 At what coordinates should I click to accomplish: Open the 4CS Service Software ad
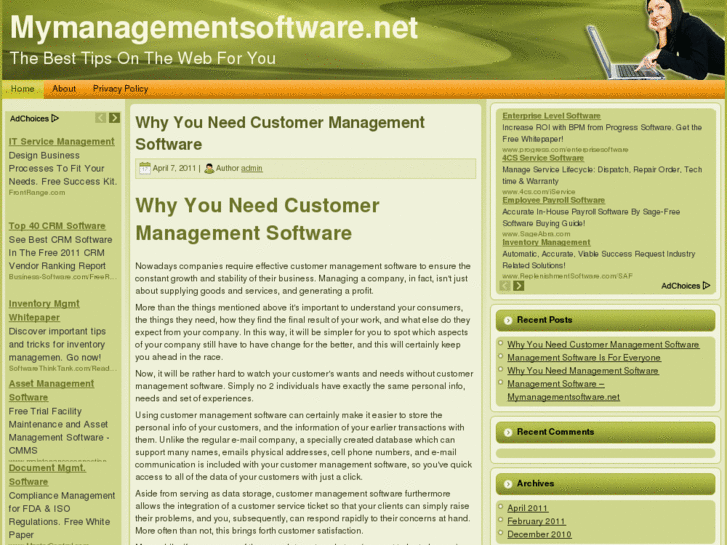543,158
